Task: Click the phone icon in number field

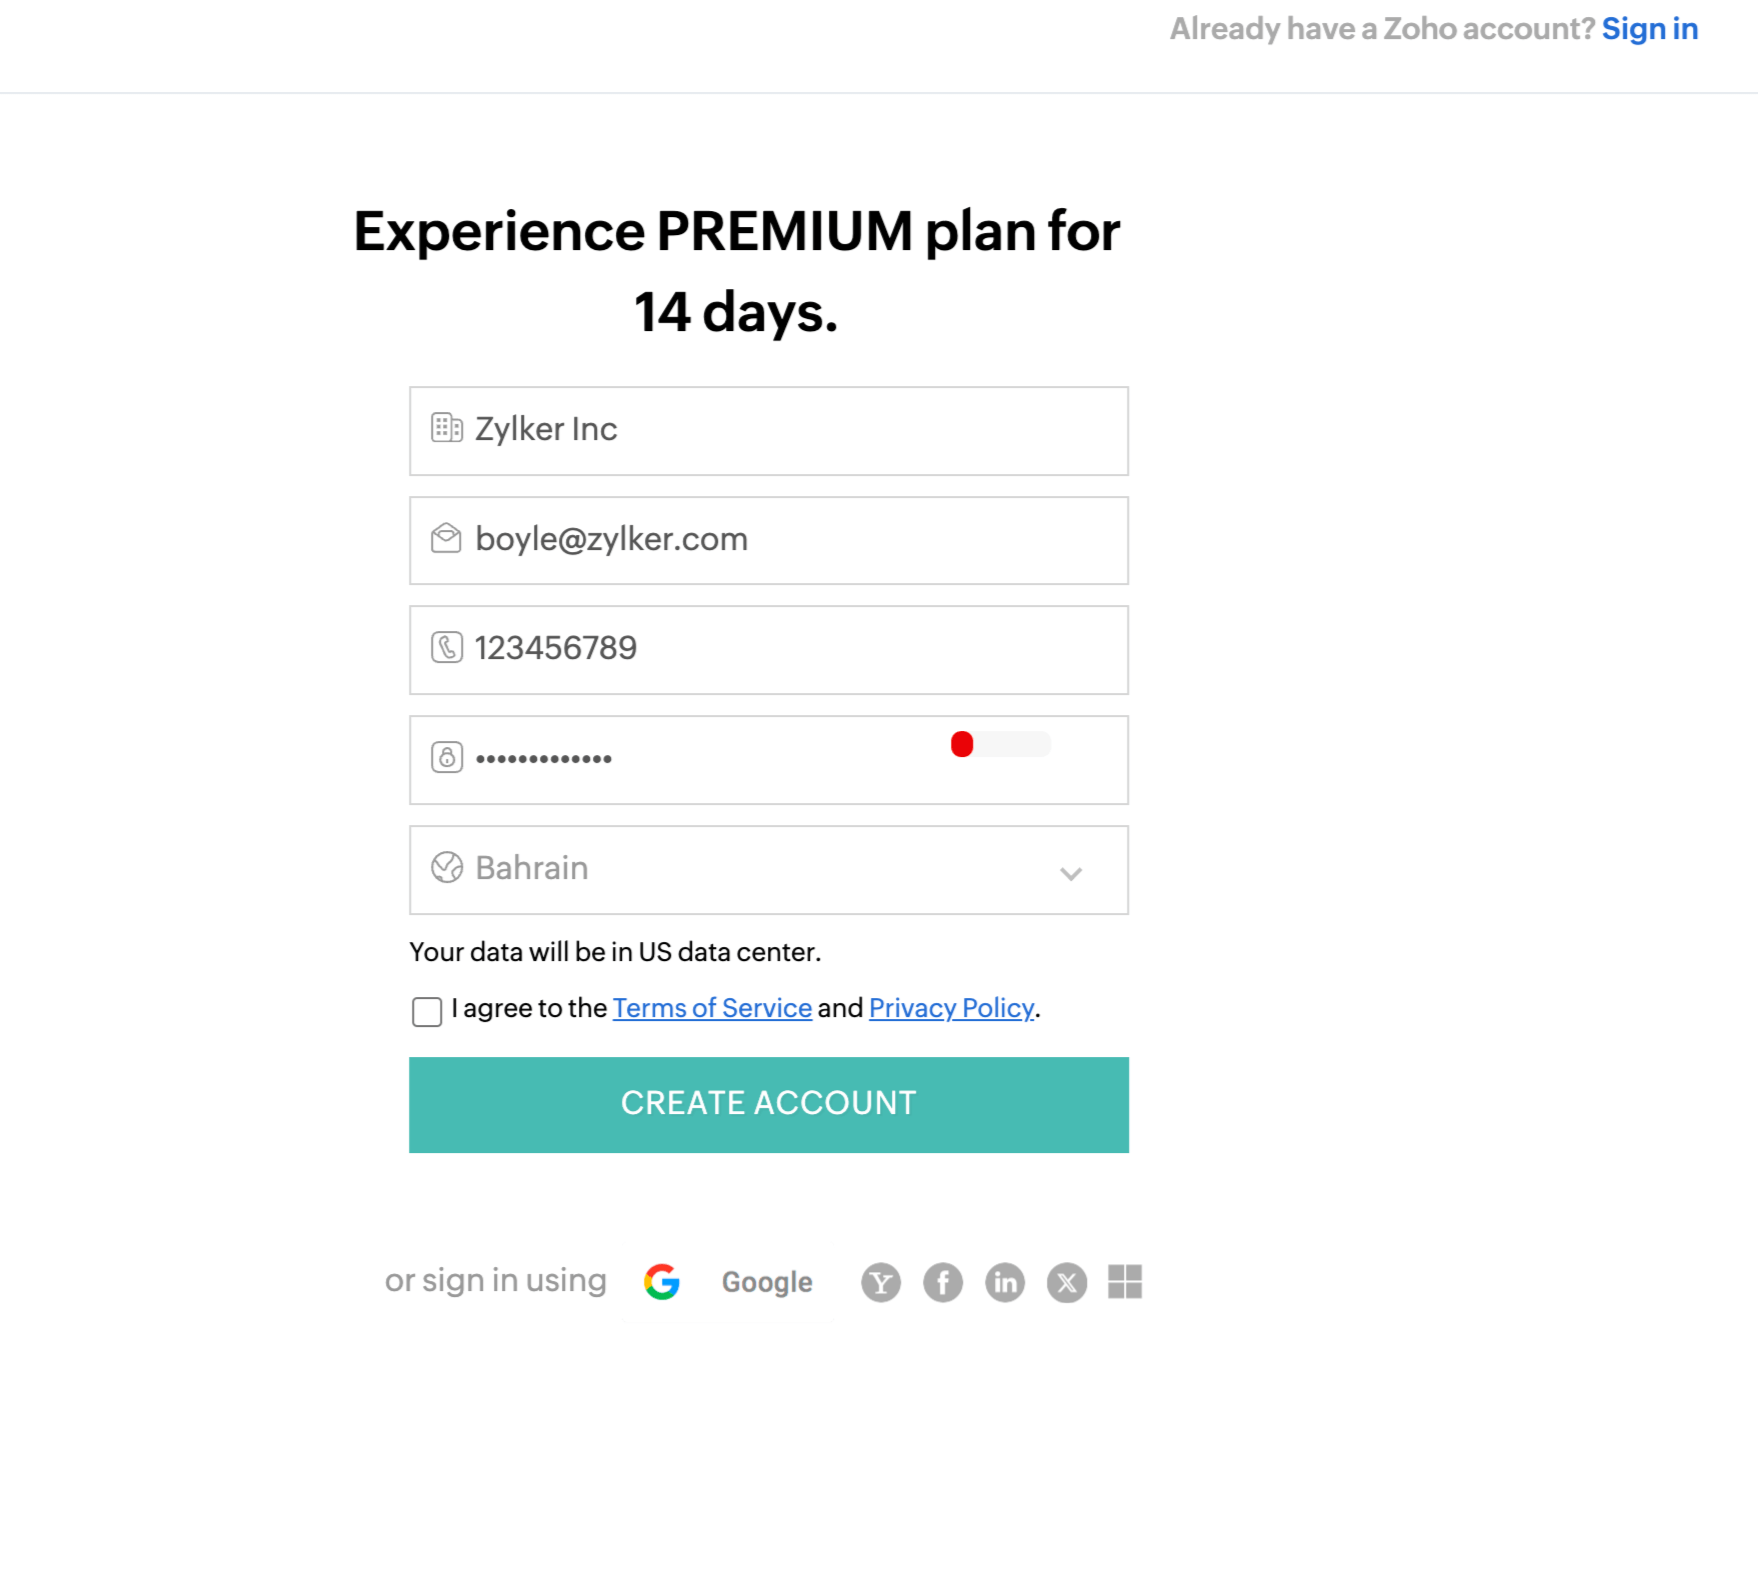Action: (447, 648)
